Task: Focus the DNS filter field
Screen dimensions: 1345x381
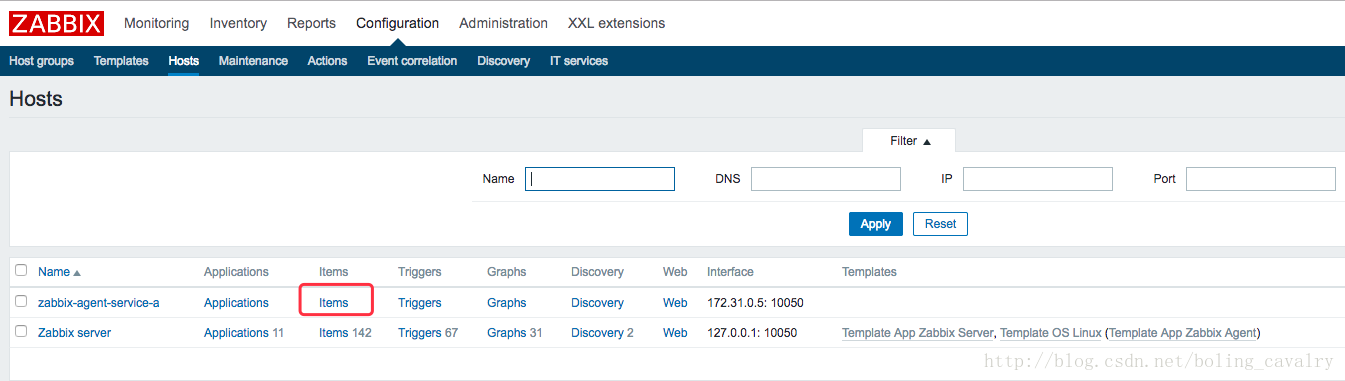Action: (826, 179)
